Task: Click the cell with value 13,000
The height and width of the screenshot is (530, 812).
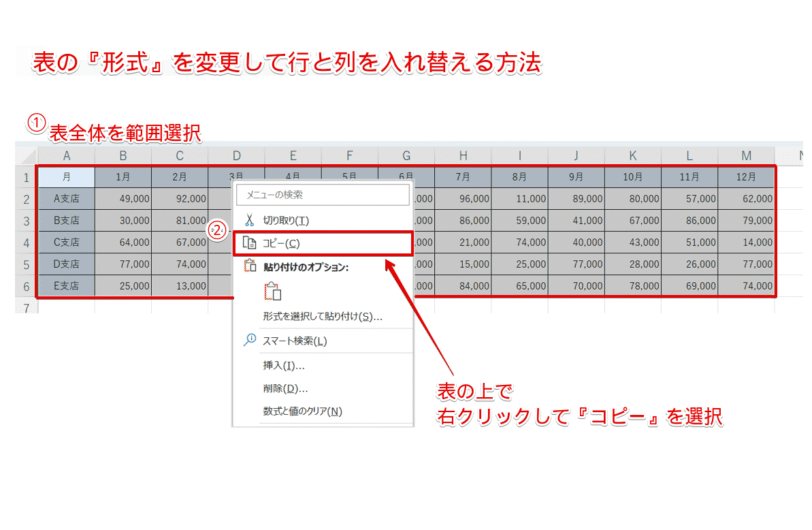Action: (180, 285)
